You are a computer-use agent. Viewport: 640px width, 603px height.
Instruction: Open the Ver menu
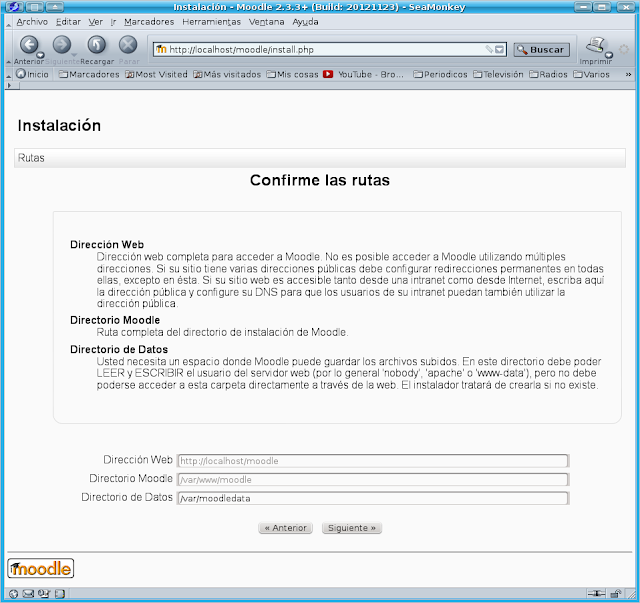tap(96, 22)
